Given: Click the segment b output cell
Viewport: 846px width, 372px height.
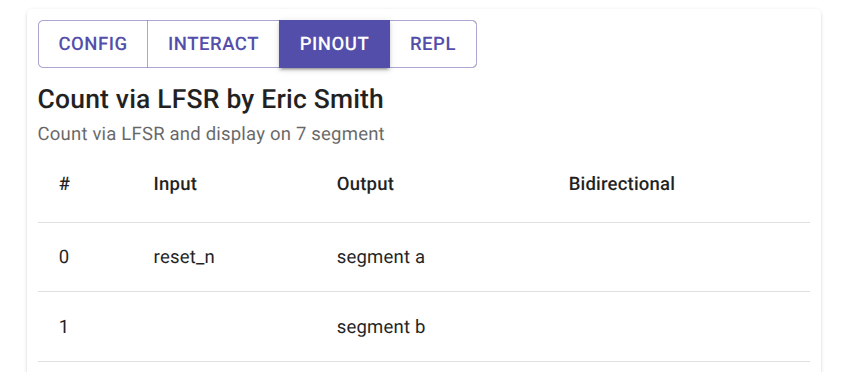Looking at the screenshot, I should [381, 327].
